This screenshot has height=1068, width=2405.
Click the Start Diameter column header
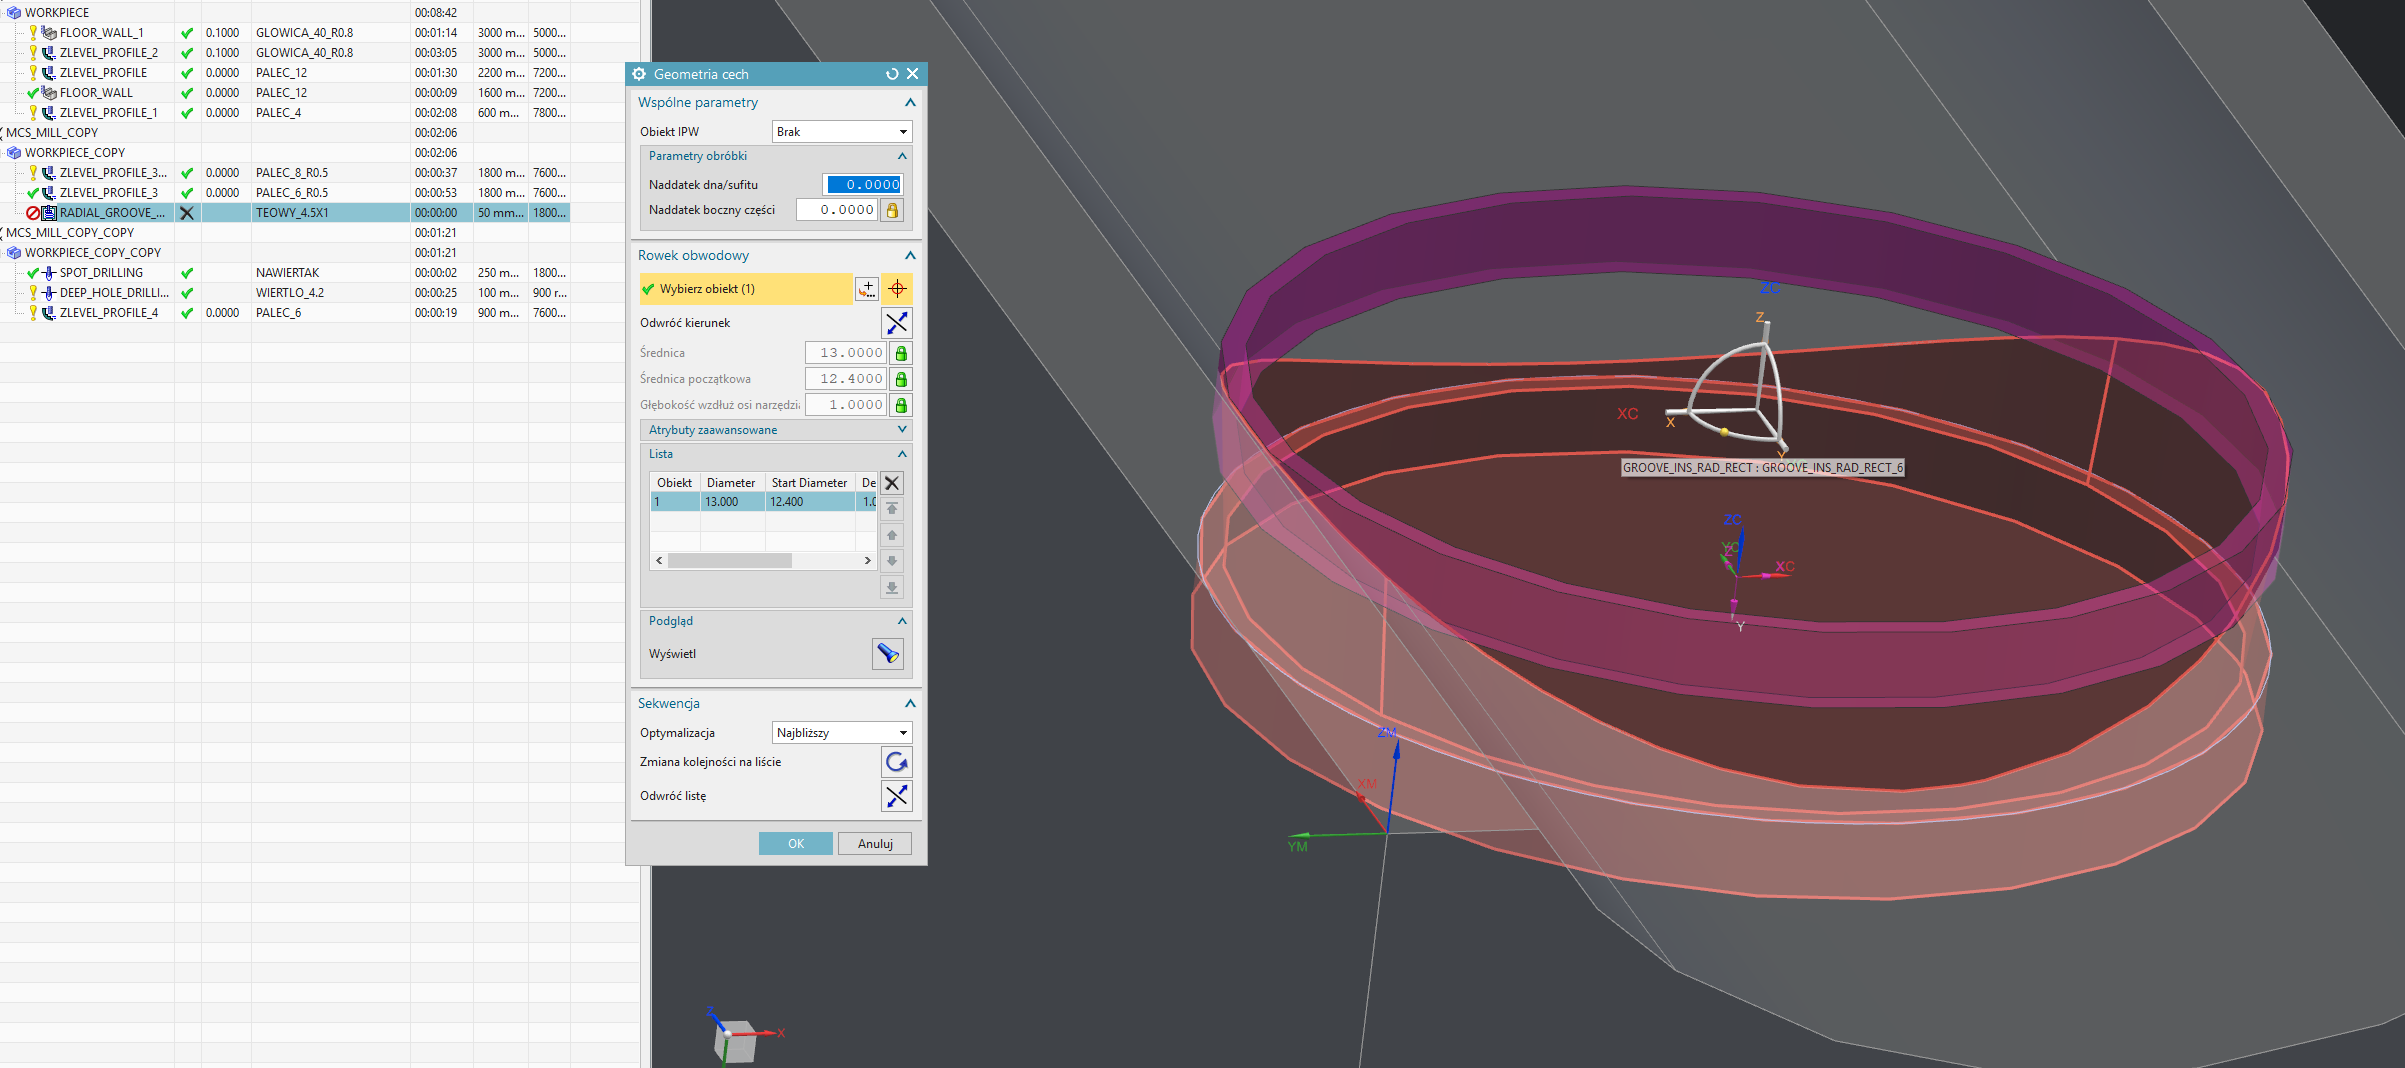(x=809, y=483)
